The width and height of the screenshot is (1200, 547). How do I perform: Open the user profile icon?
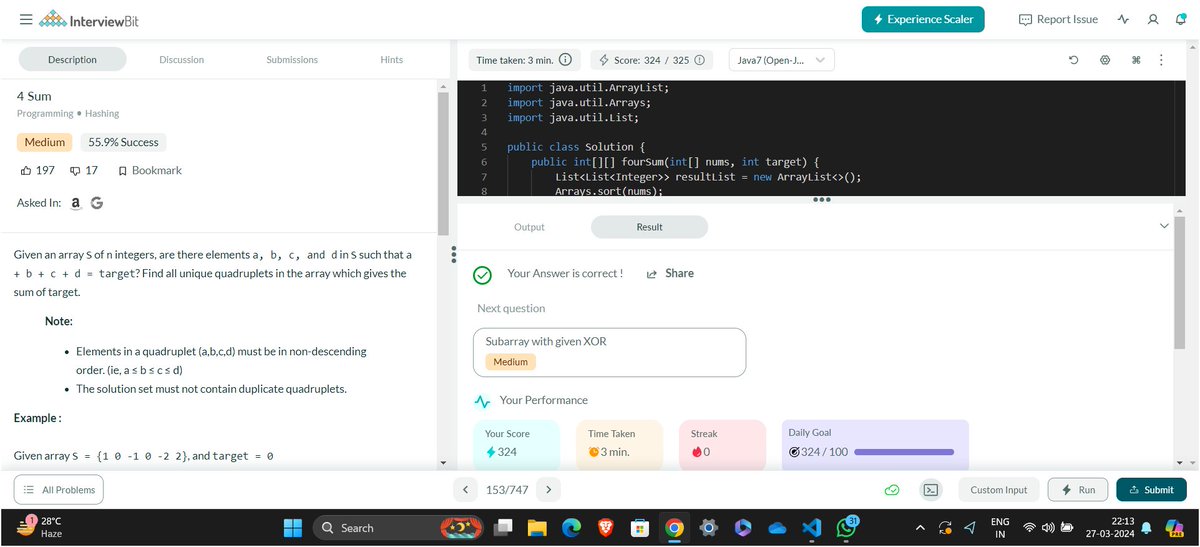click(x=1153, y=19)
